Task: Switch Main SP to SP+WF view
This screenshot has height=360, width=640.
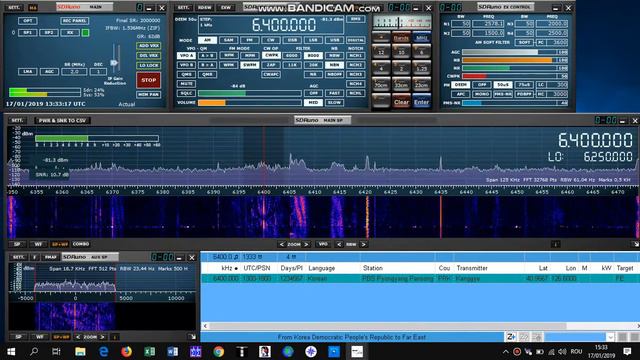Action: pyautogui.click(x=60, y=244)
